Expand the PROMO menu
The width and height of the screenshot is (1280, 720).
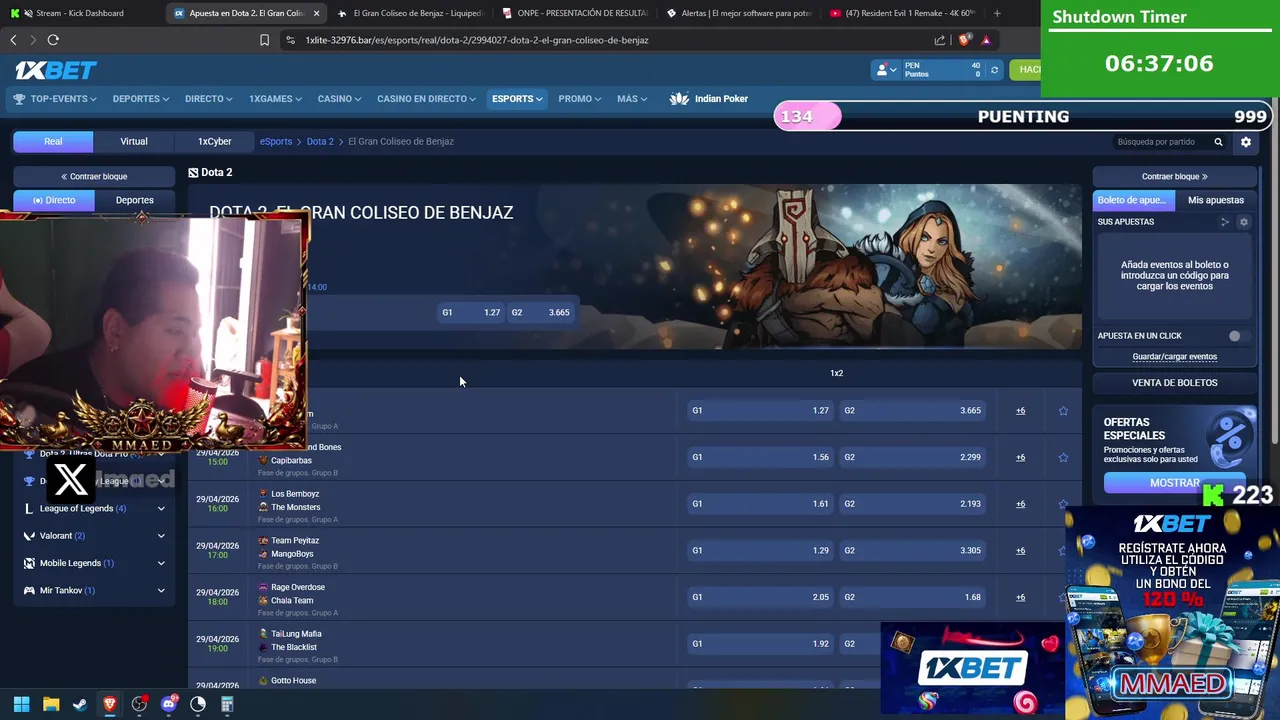580,99
